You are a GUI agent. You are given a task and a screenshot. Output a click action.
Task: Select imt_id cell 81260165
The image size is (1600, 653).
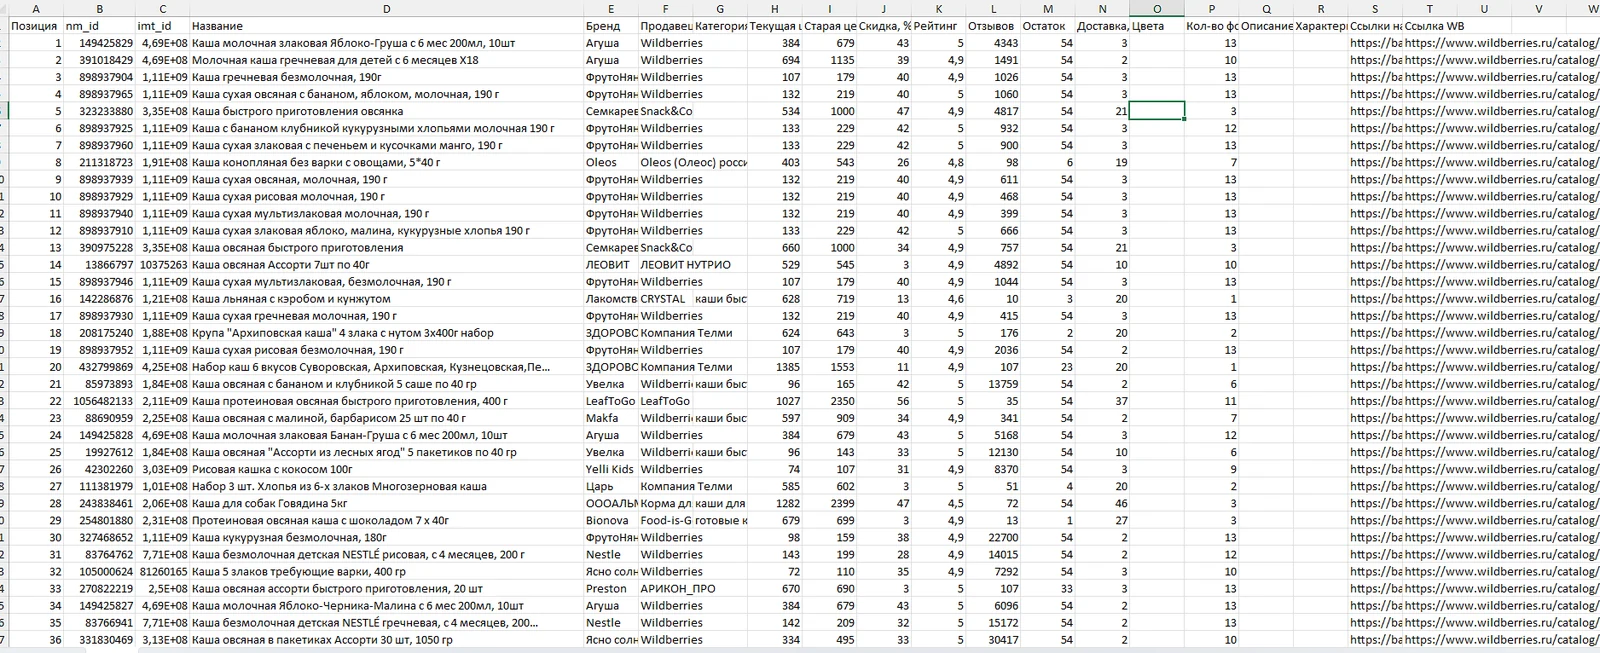pyautogui.click(x=162, y=572)
